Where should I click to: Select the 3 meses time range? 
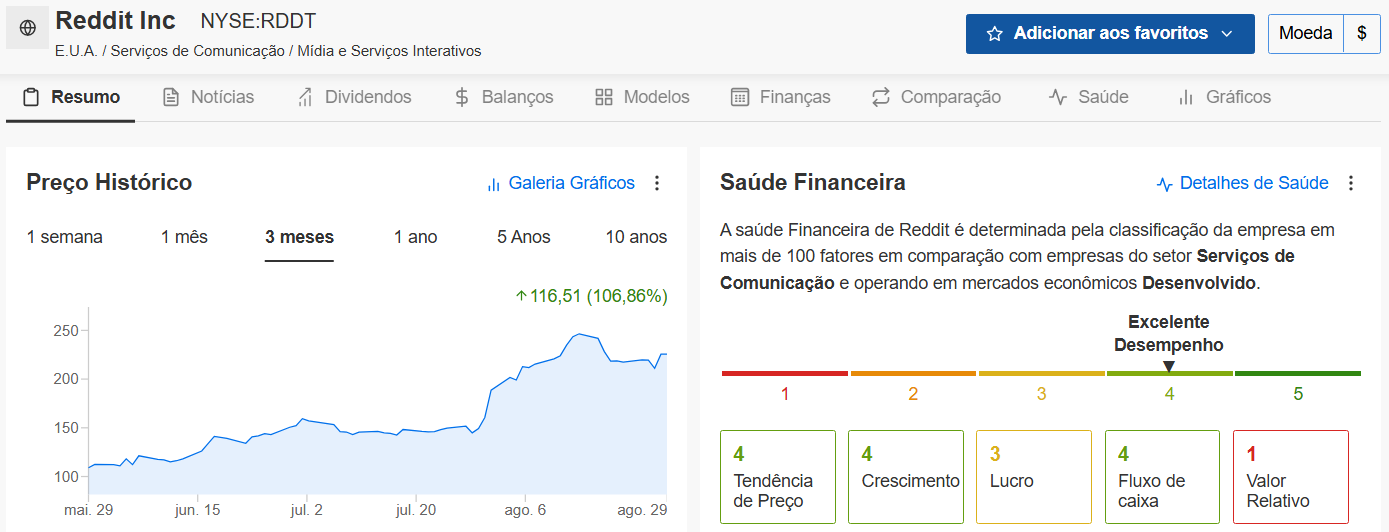pos(299,237)
